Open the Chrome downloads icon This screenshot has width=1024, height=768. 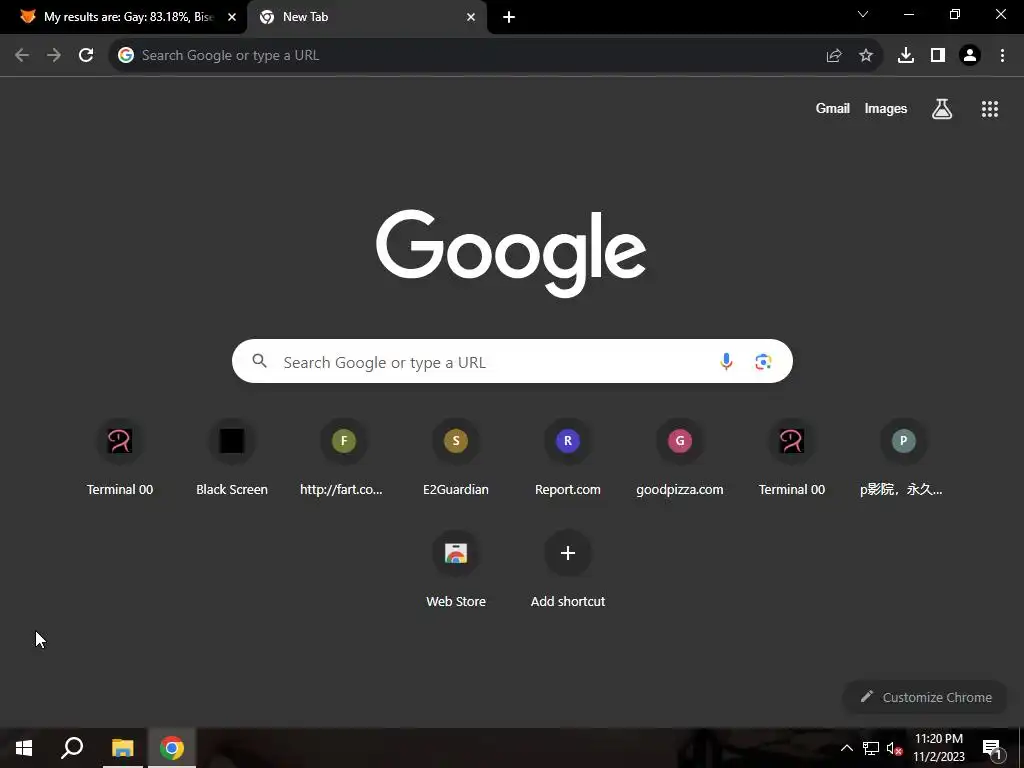coord(906,56)
